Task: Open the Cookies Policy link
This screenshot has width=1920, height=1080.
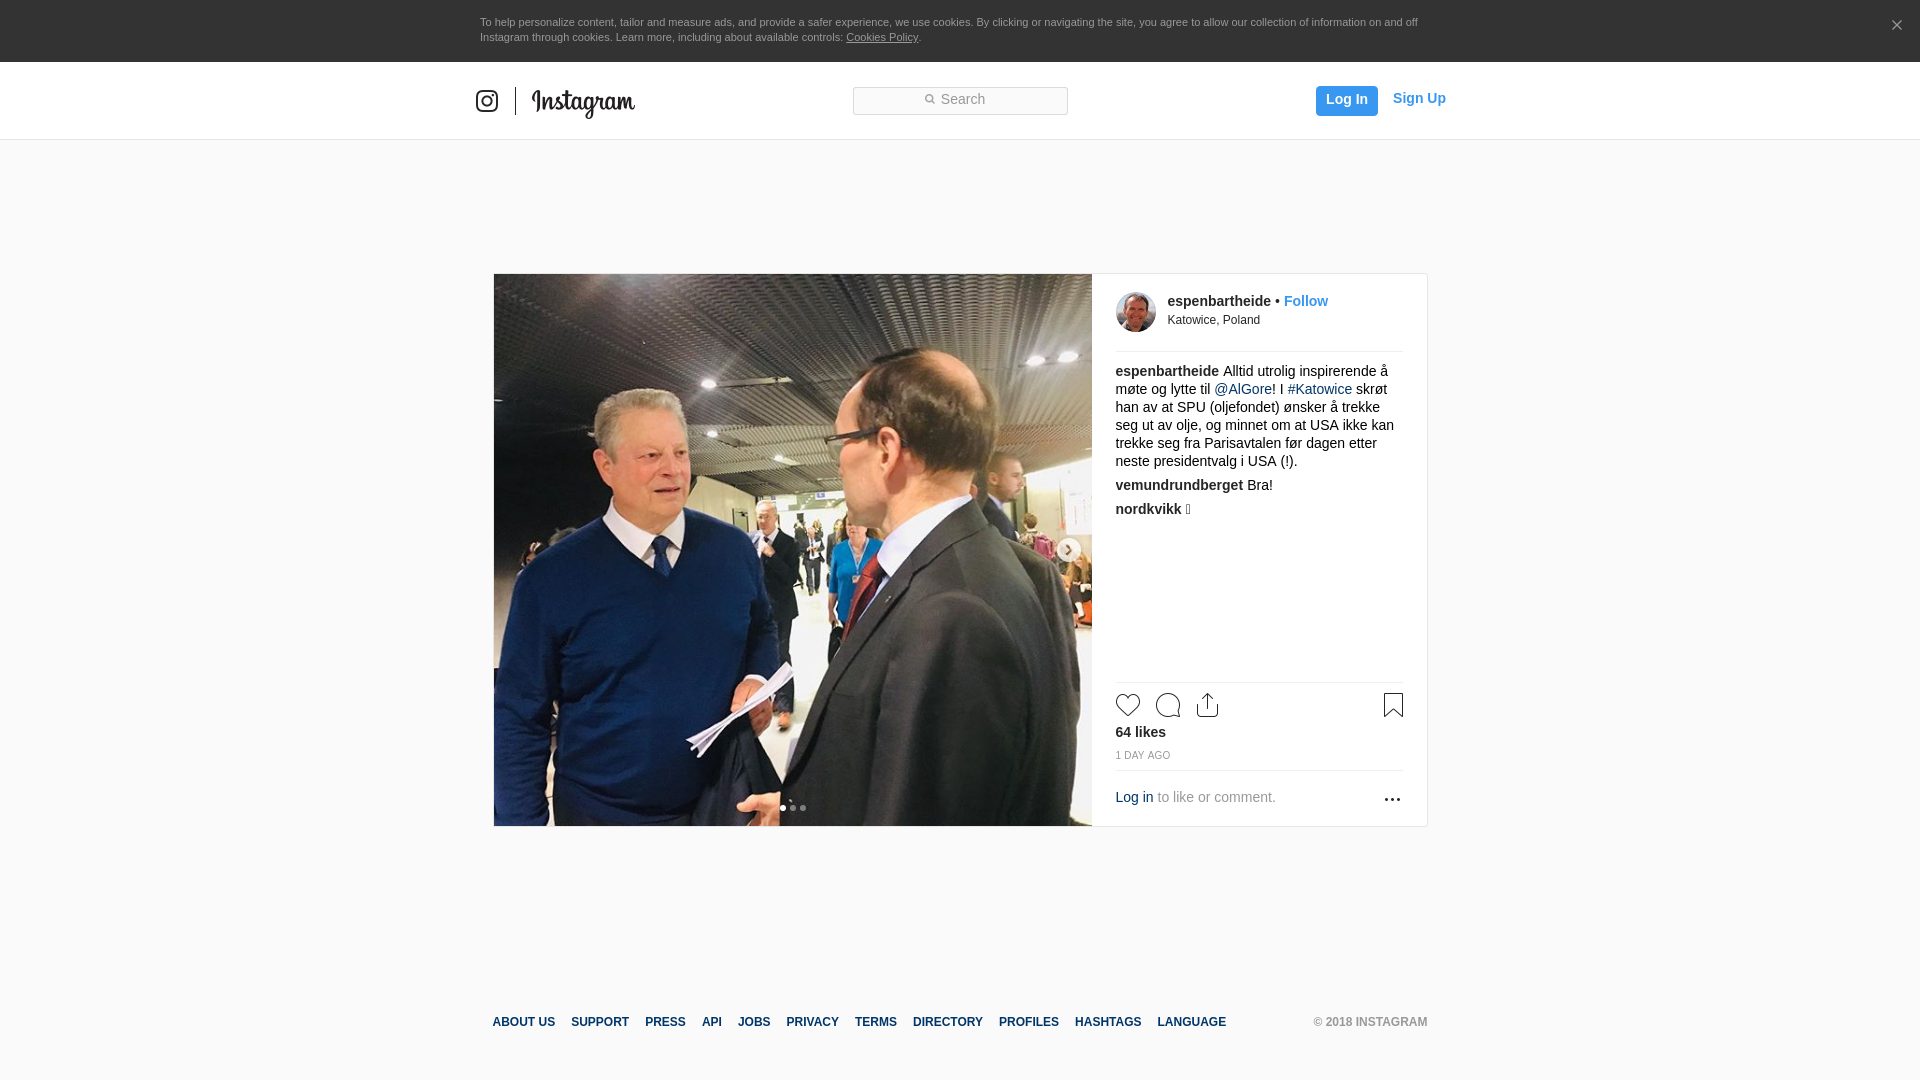Action: (882, 37)
